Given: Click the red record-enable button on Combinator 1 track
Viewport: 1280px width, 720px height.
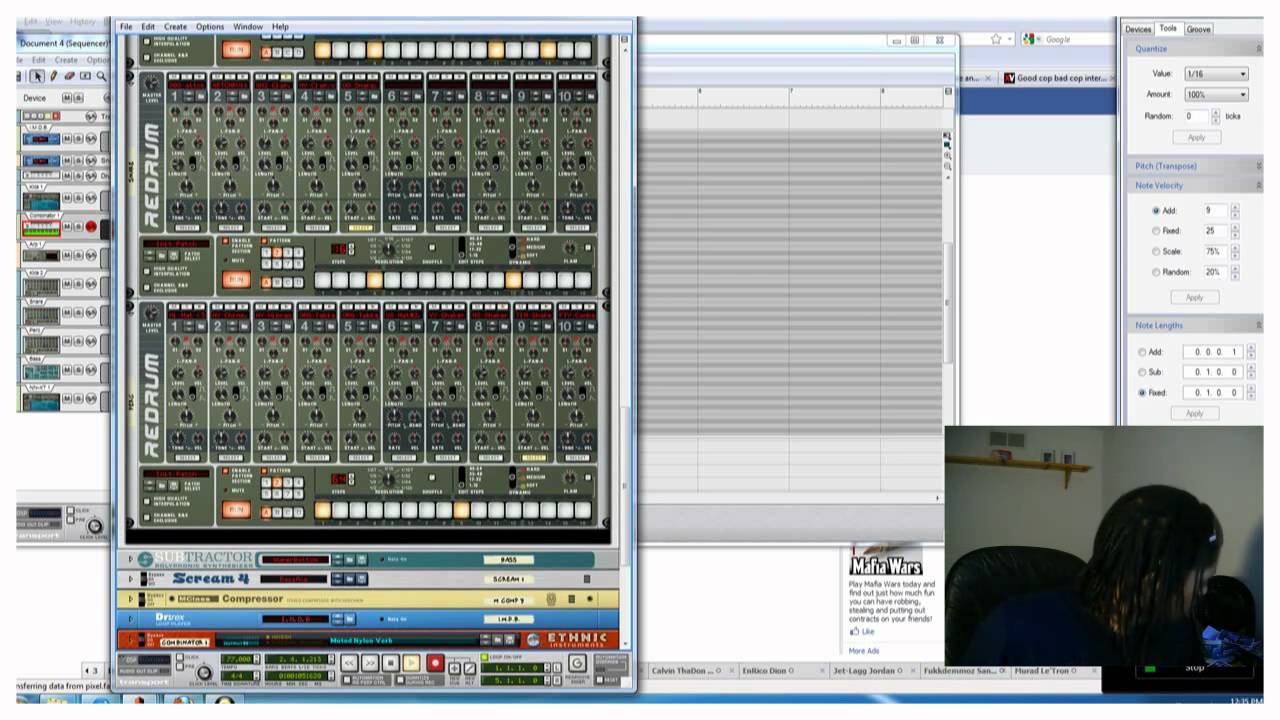Looking at the screenshot, I should click(91, 227).
